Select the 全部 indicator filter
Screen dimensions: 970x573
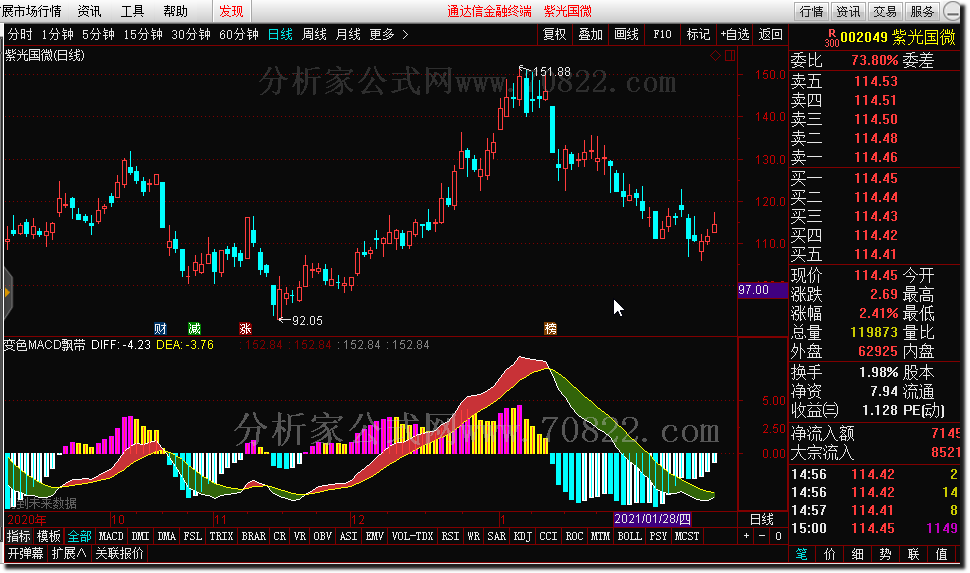pos(80,536)
